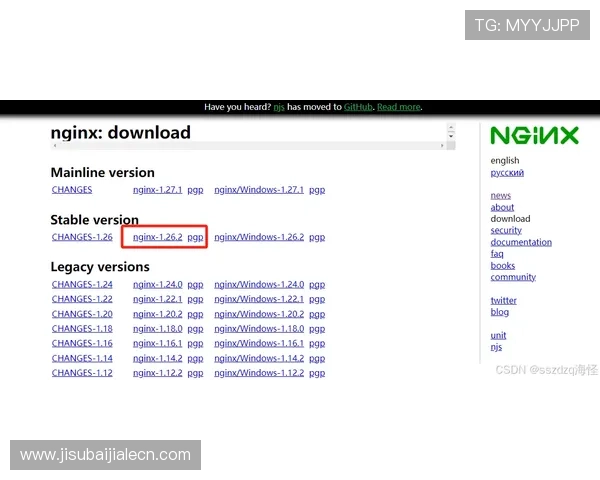Open the GitHub link in banner
The width and height of the screenshot is (600, 480).
[x=358, y=107]
